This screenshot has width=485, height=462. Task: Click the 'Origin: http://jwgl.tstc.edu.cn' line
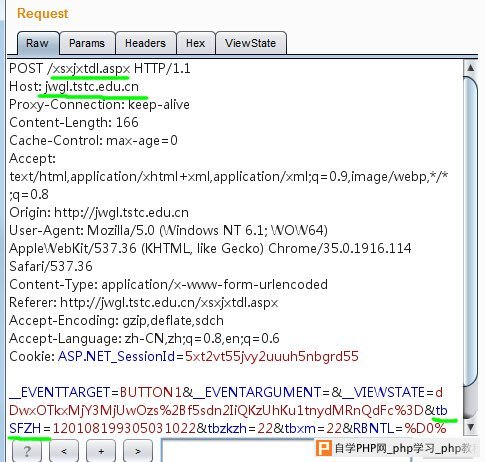point(99,212)
